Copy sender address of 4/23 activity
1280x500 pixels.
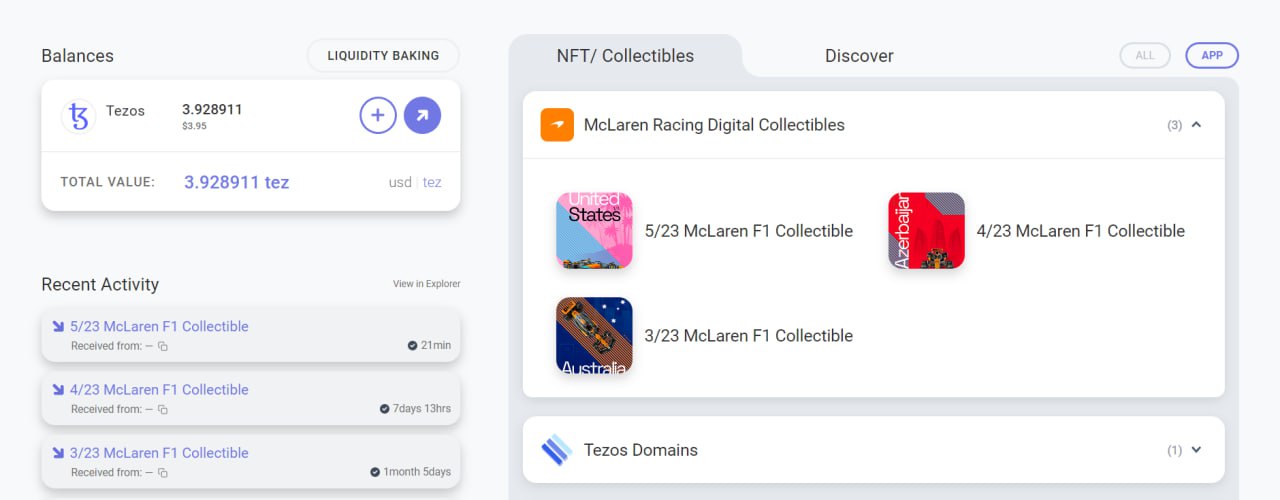[163, 409]
